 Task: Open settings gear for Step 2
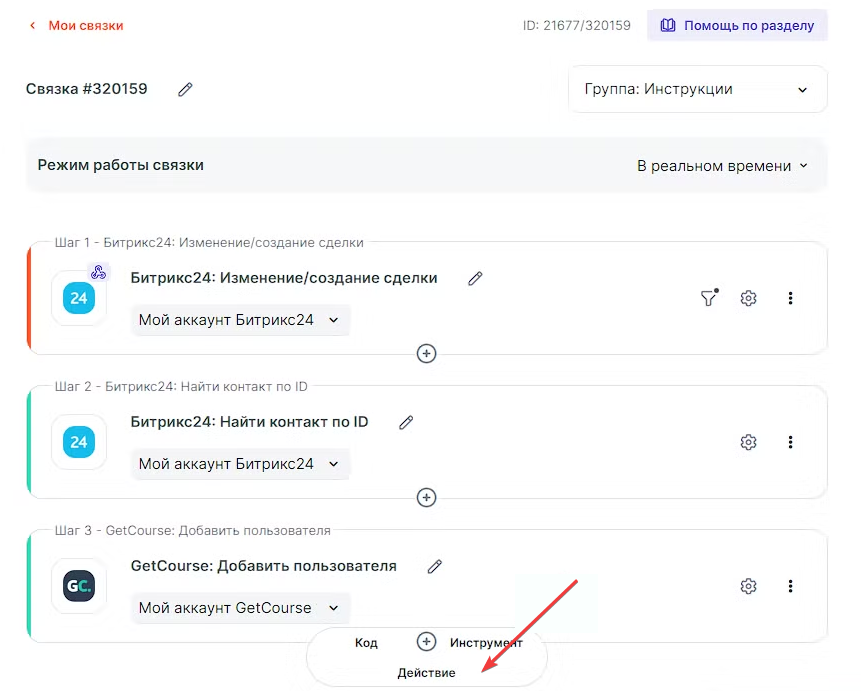pos(748,442)
